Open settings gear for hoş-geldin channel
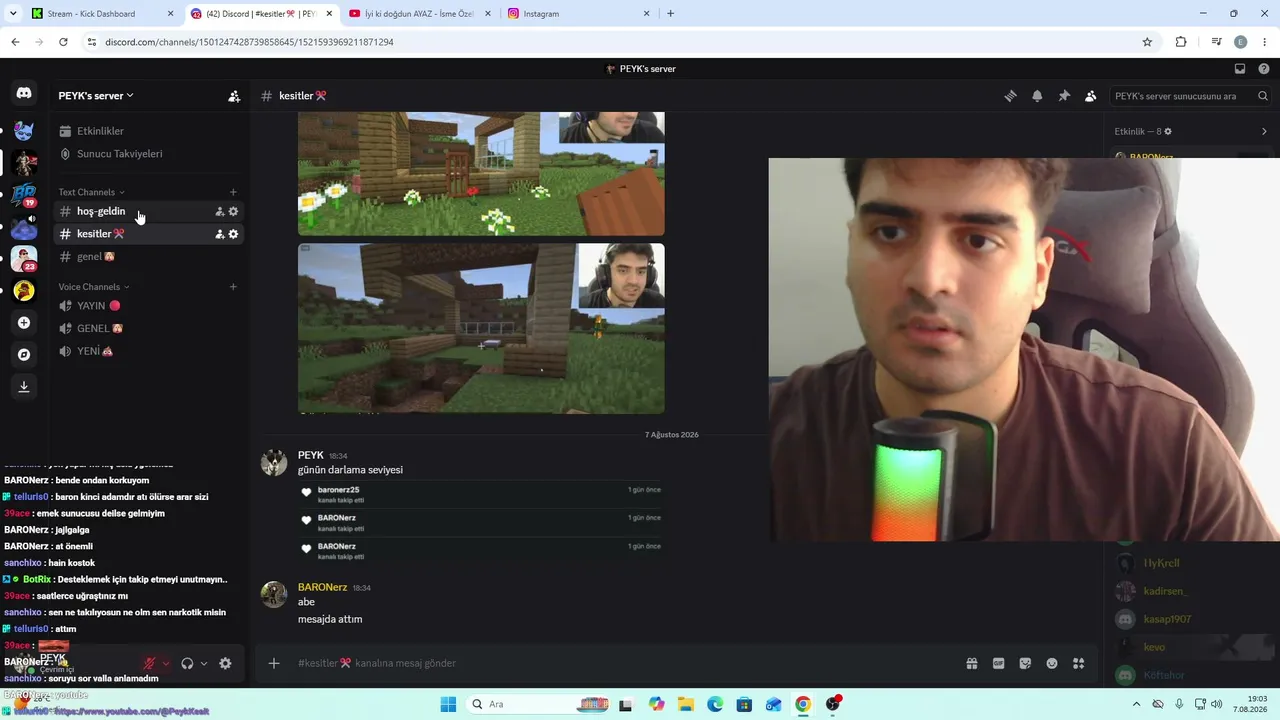 click(233, 211)
